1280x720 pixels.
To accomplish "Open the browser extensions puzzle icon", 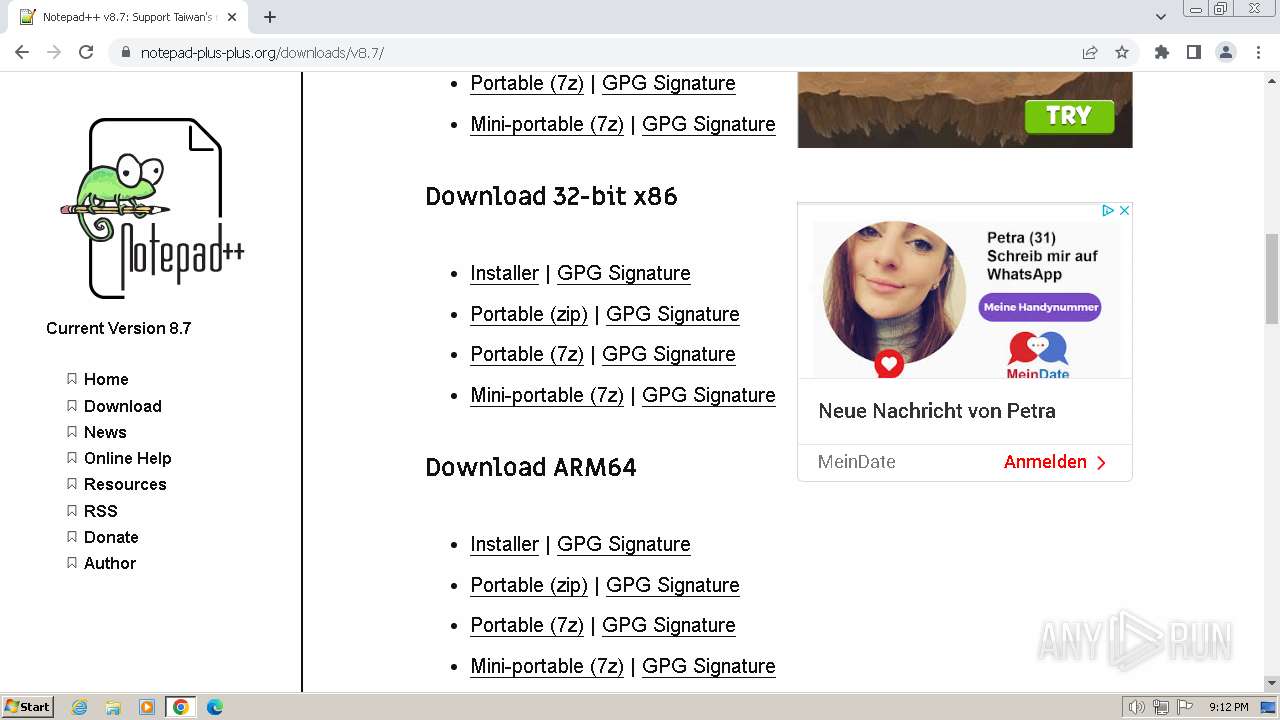I will 1161,52.
